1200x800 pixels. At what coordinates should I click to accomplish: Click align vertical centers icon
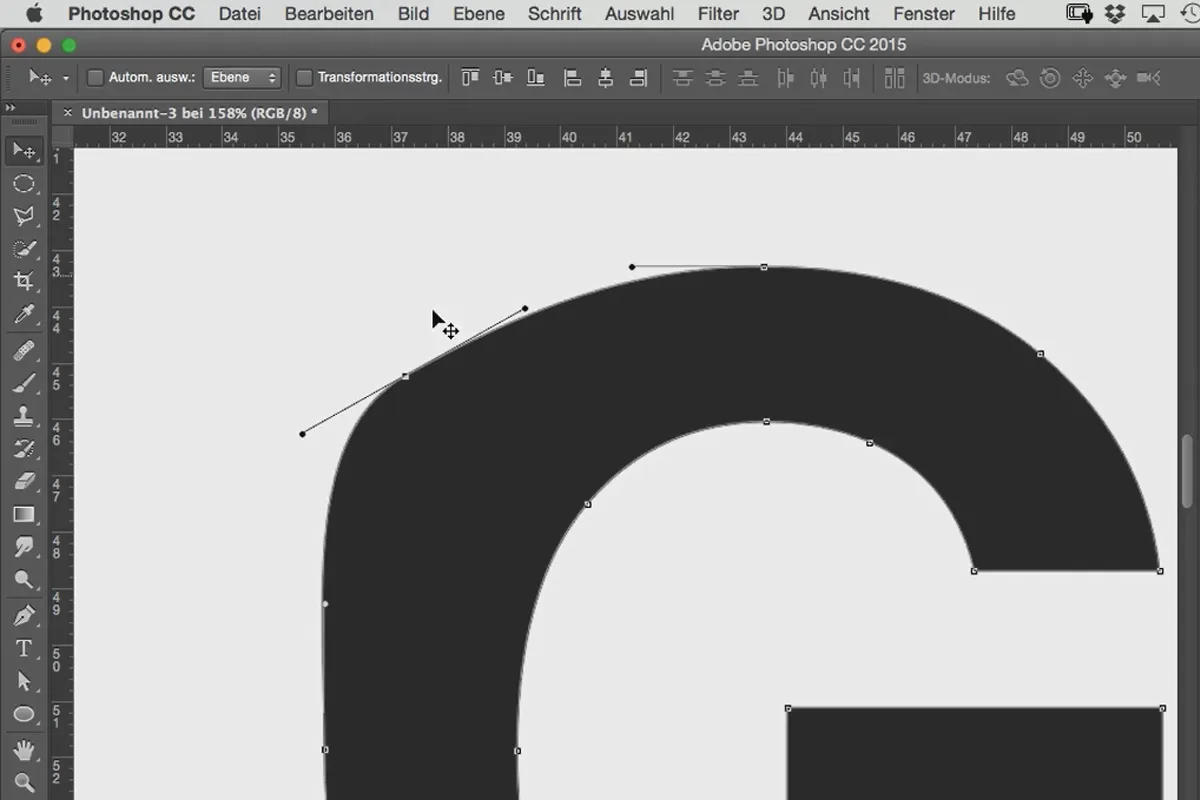point(503,78)
